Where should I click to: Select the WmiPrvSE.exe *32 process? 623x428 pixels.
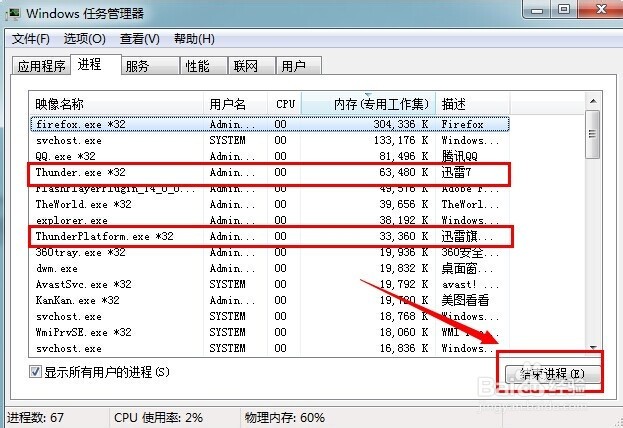coord(270,332)
